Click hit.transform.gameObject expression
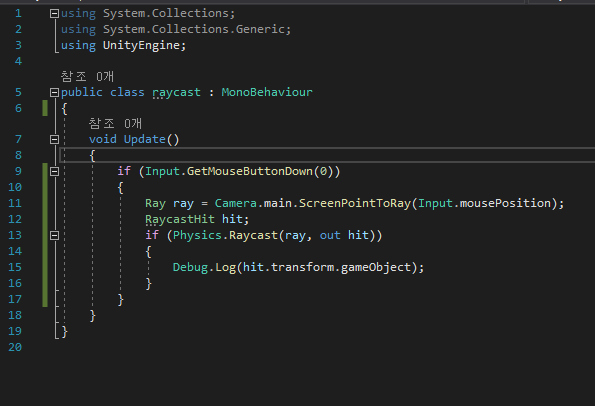This screenshot has height=406, width=595. (x=327, y=268)
